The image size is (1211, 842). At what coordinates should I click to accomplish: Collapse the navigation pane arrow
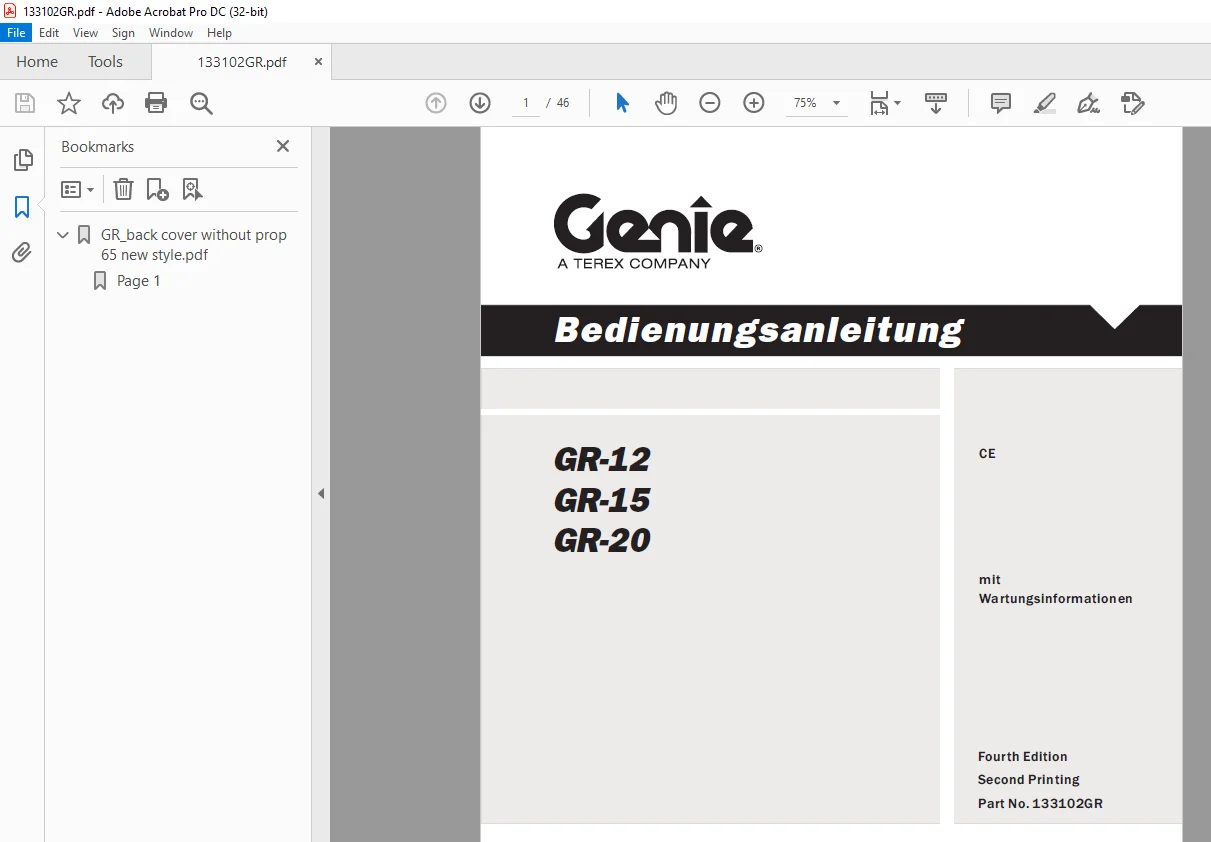click(321, 493)
